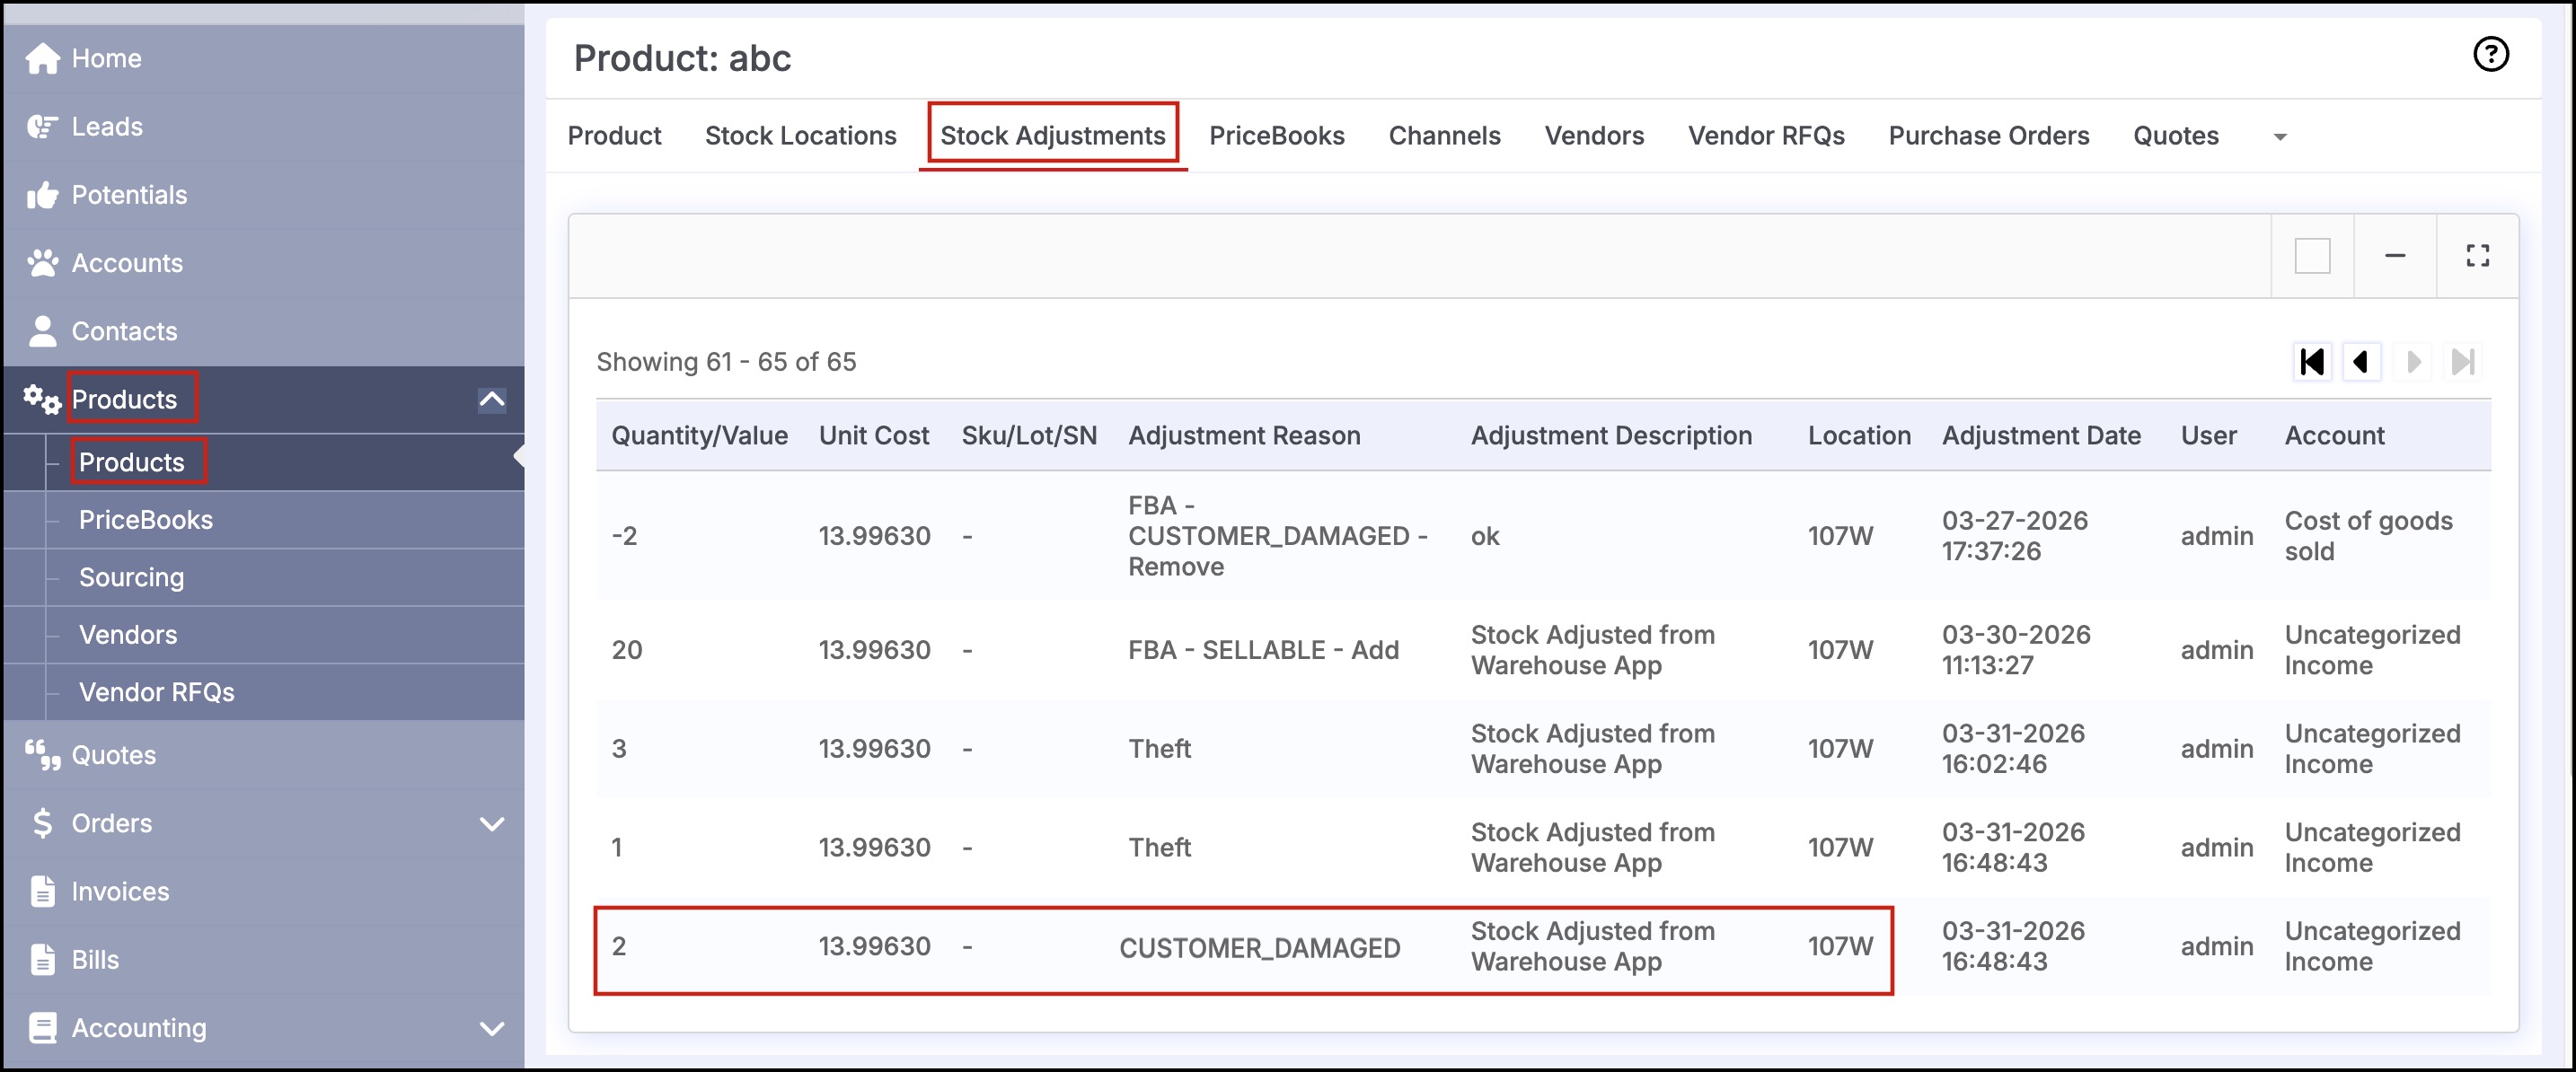Switch to the Purchase Orders tab

tap(1988, 136)
